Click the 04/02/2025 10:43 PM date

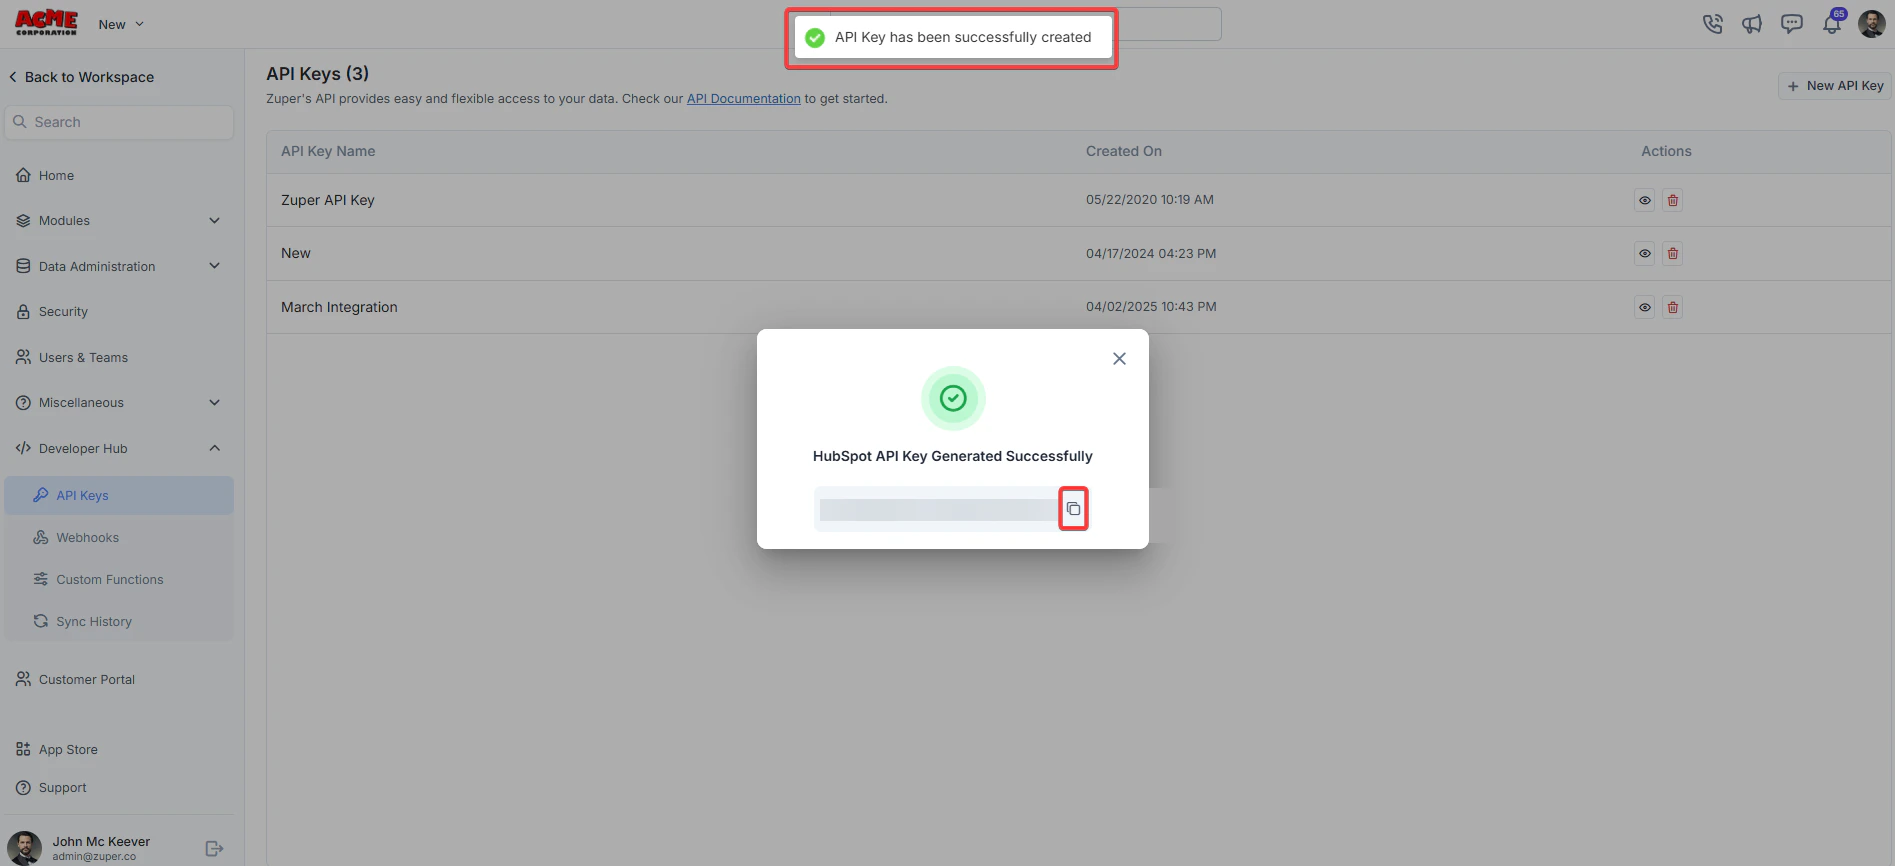point(1151,307)
